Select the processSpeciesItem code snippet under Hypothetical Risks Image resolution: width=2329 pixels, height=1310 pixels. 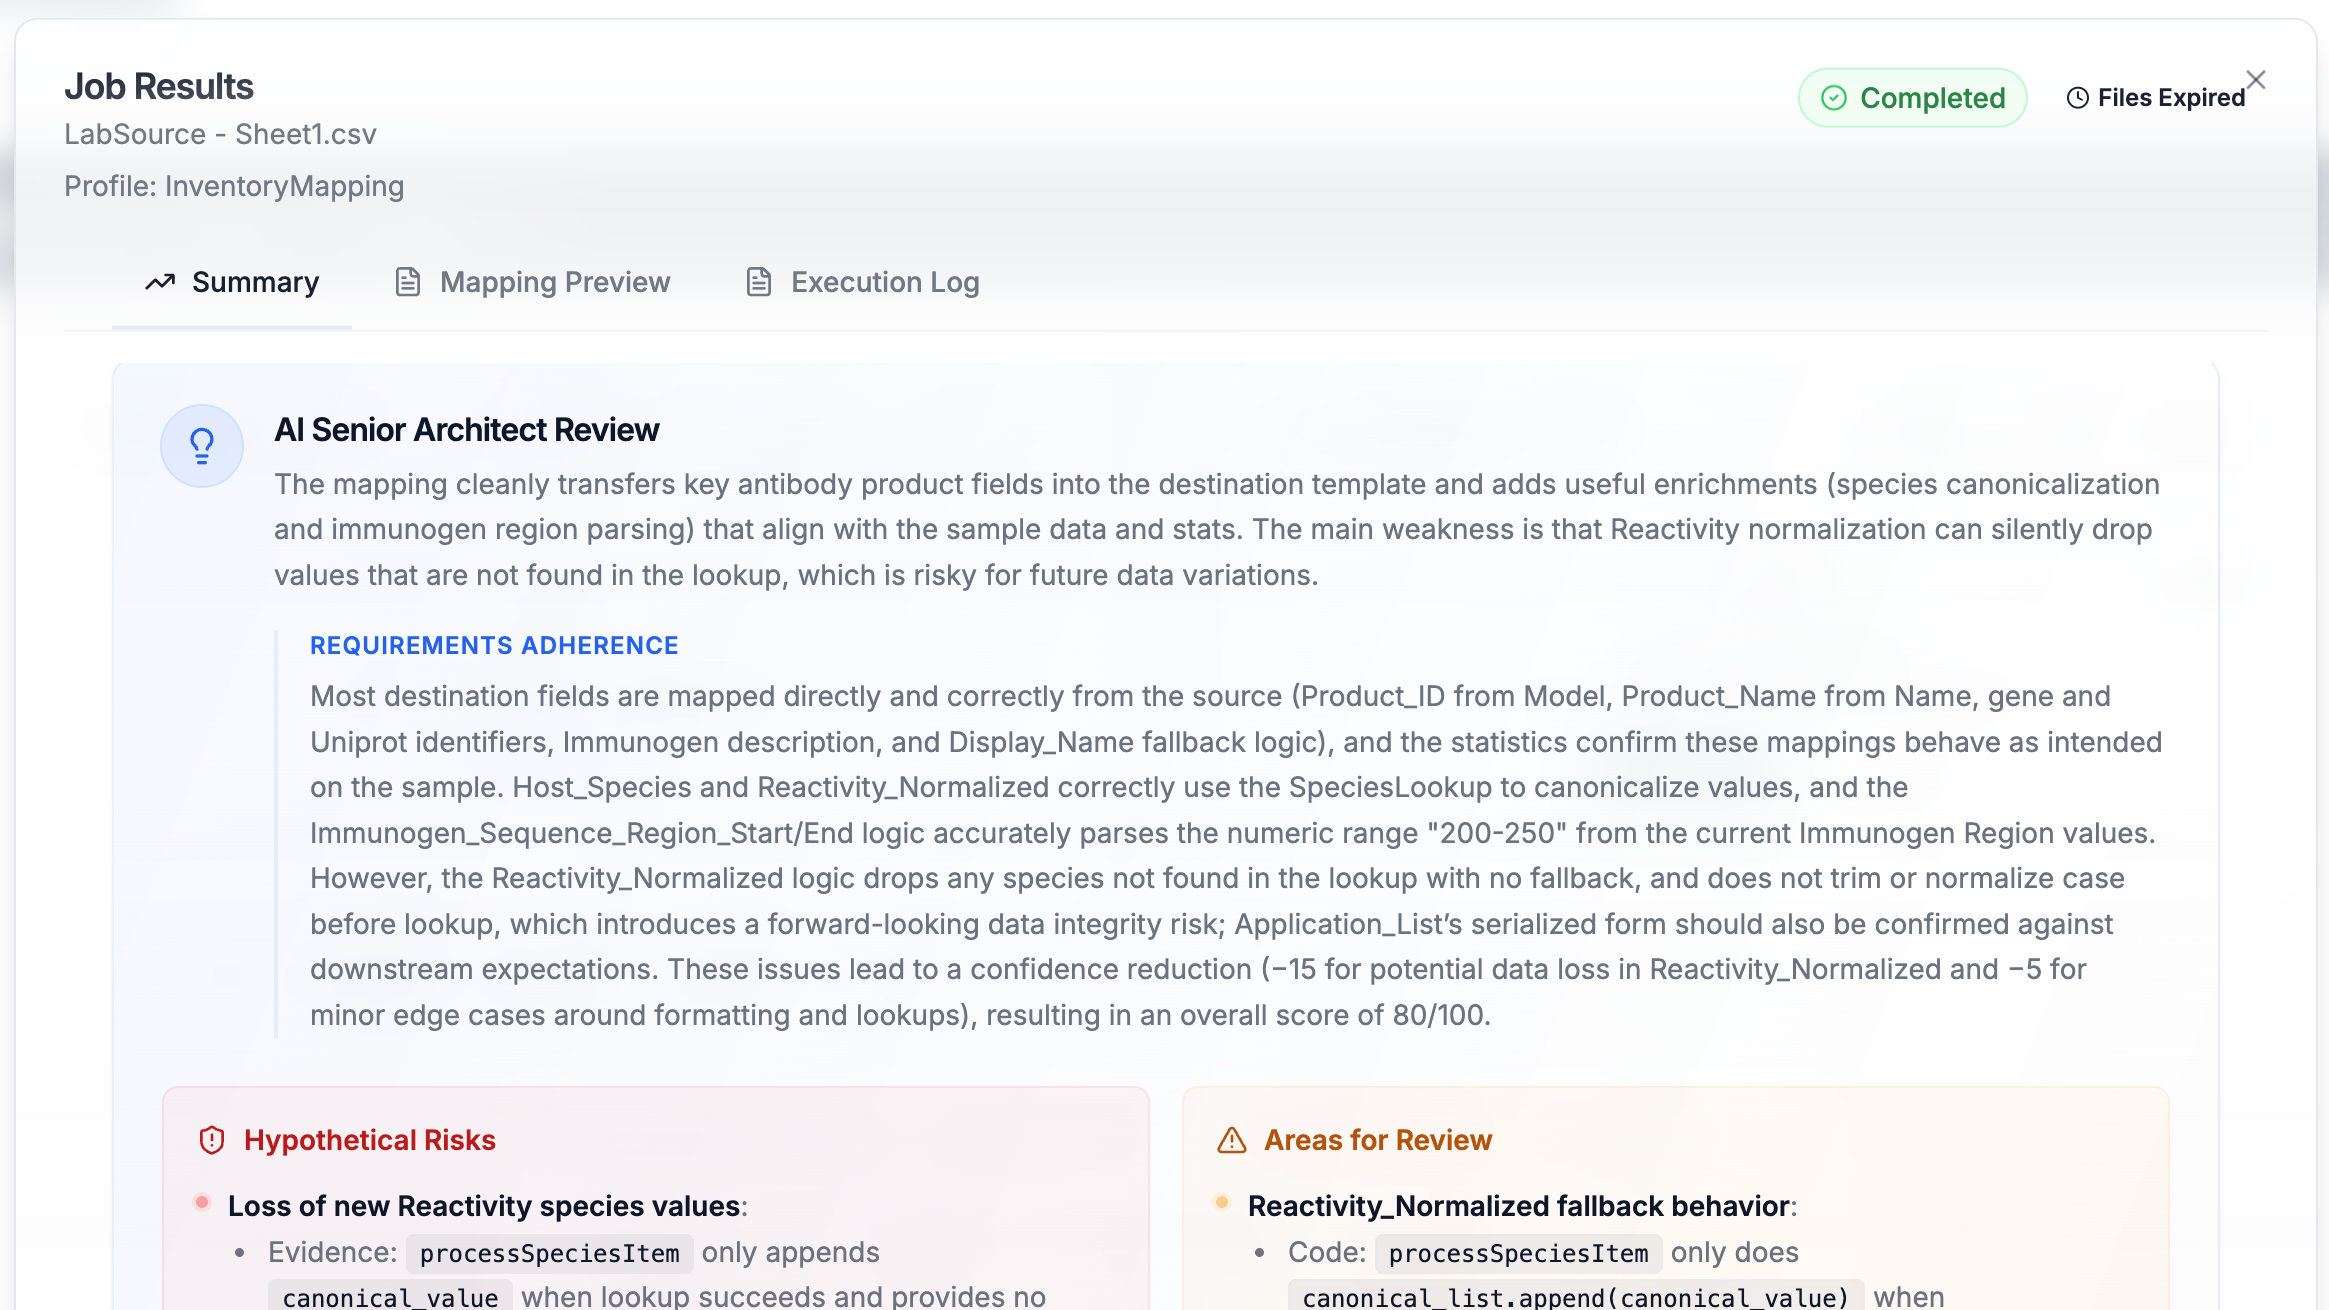(x=549, y=1252)
